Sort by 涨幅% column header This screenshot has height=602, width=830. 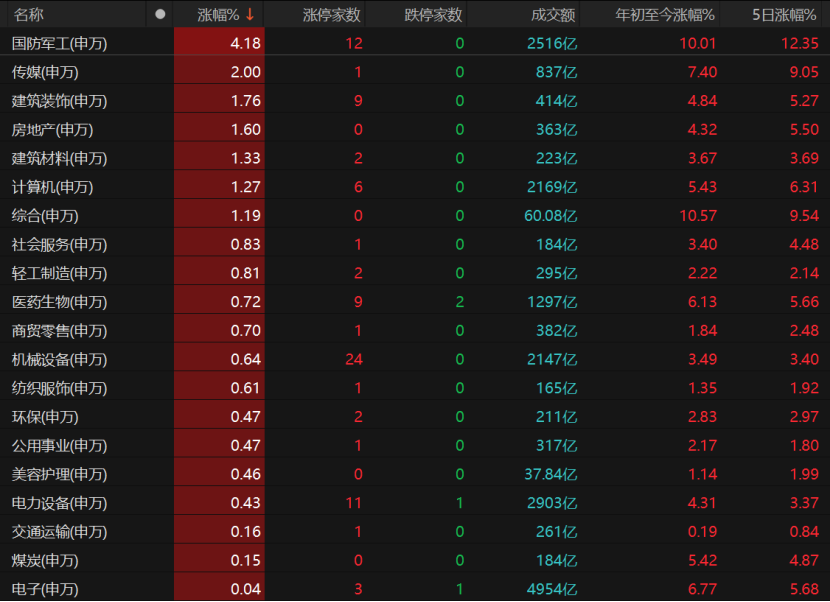tap(218, 15)
